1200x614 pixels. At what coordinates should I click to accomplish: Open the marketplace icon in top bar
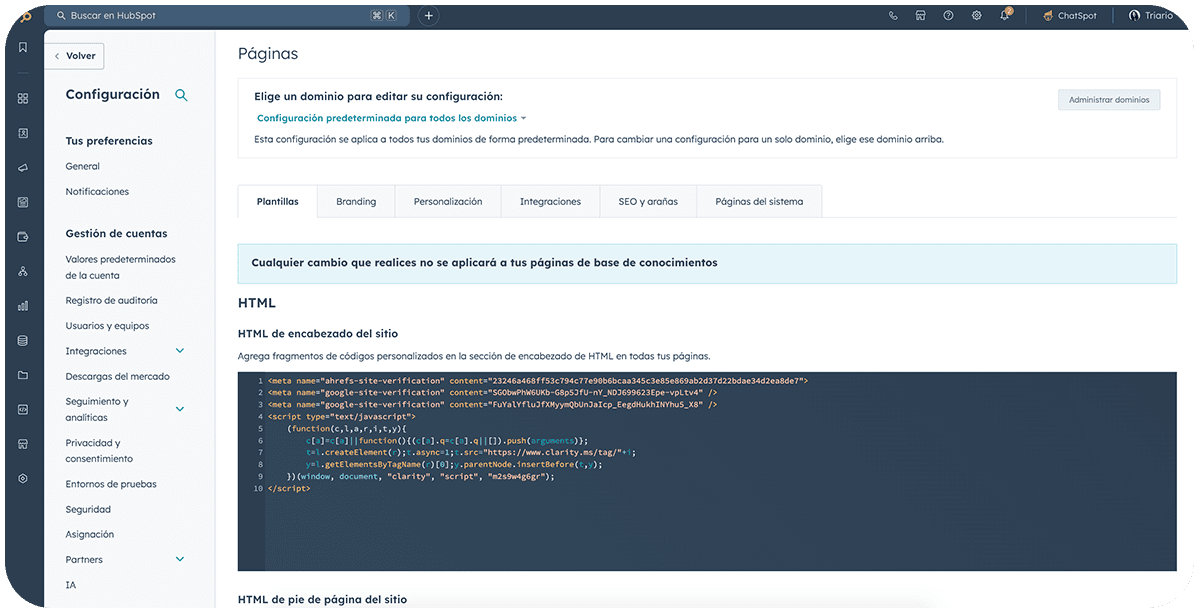pos(920,16)
